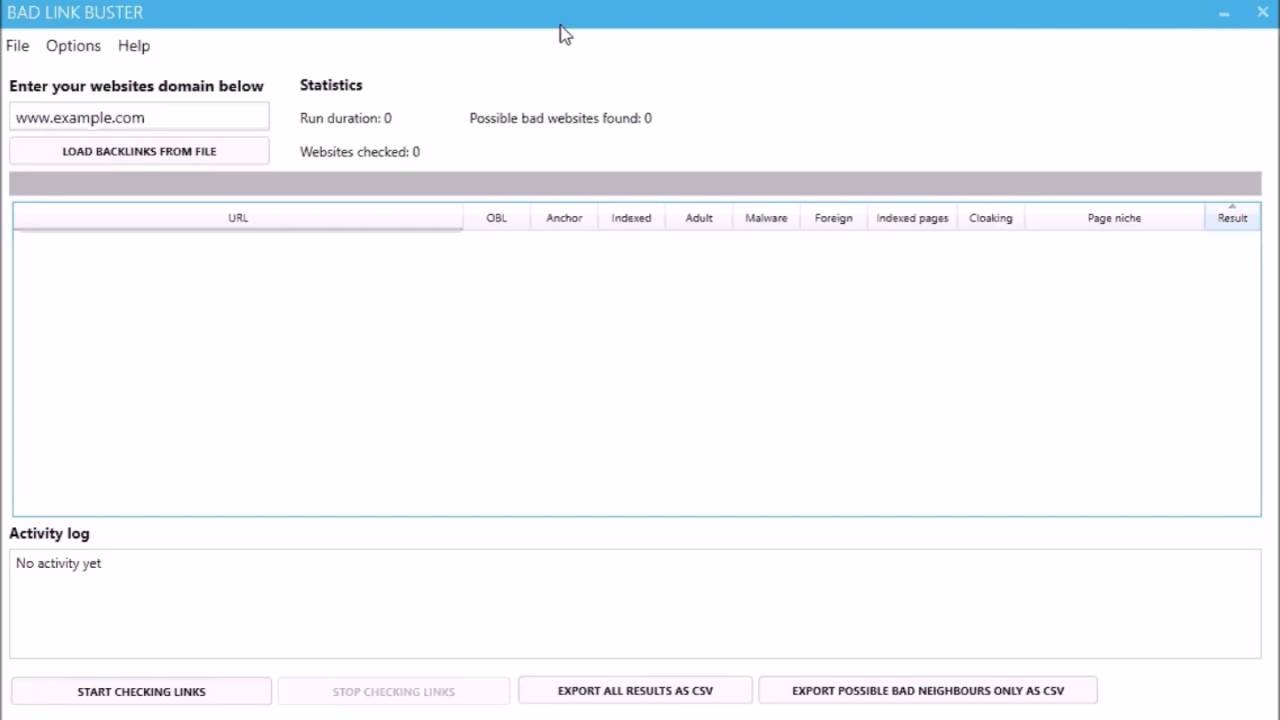Image resolution: width=1280 pixels, height=720 pixels.
Task: Click the website domain input field
Action: (139, 117)
